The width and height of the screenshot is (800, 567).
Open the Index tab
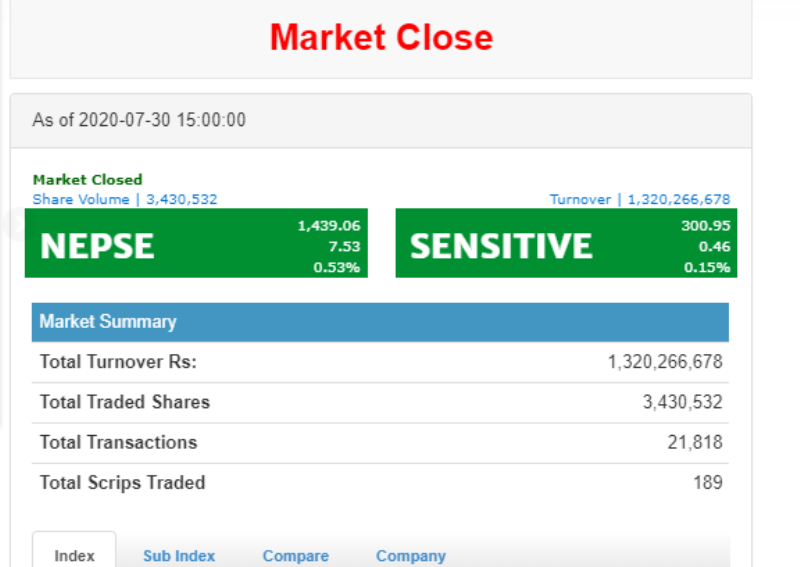74,555
